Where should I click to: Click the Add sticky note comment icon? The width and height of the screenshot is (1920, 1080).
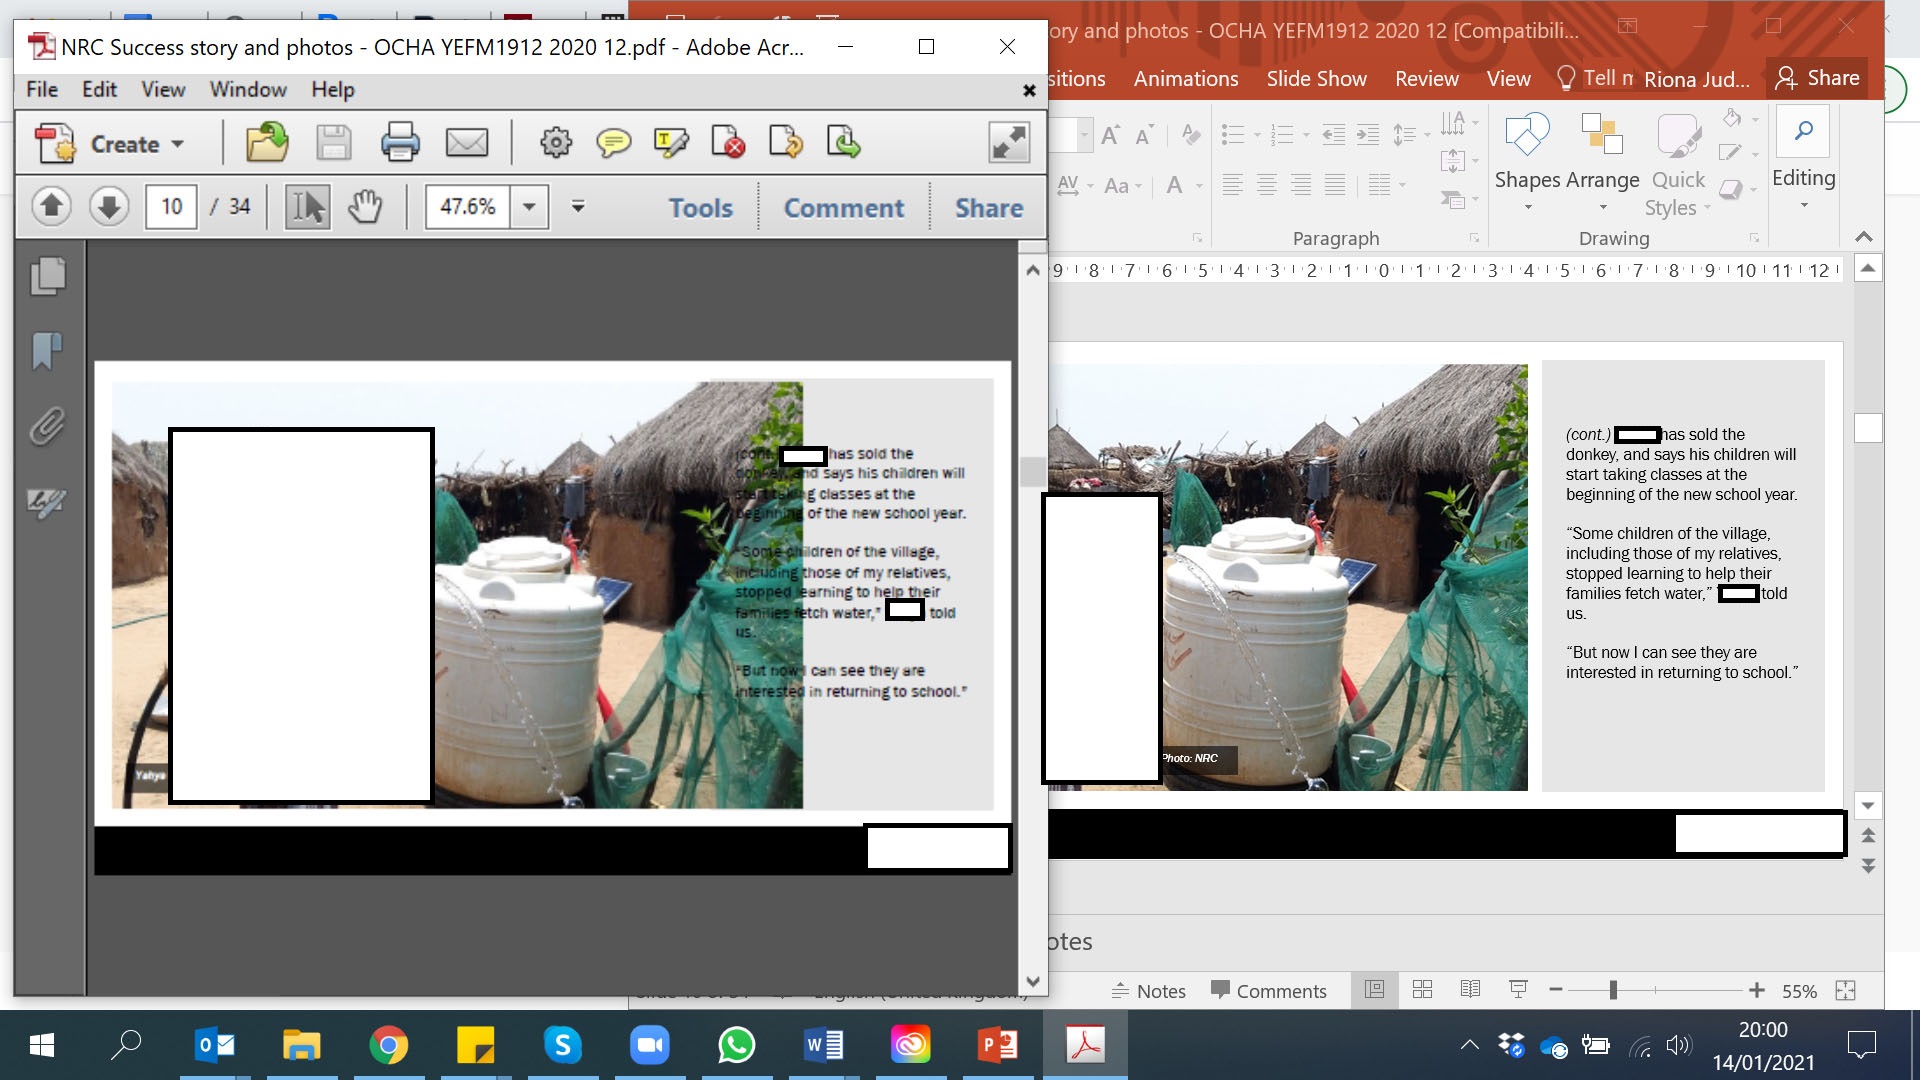point(613,143)
